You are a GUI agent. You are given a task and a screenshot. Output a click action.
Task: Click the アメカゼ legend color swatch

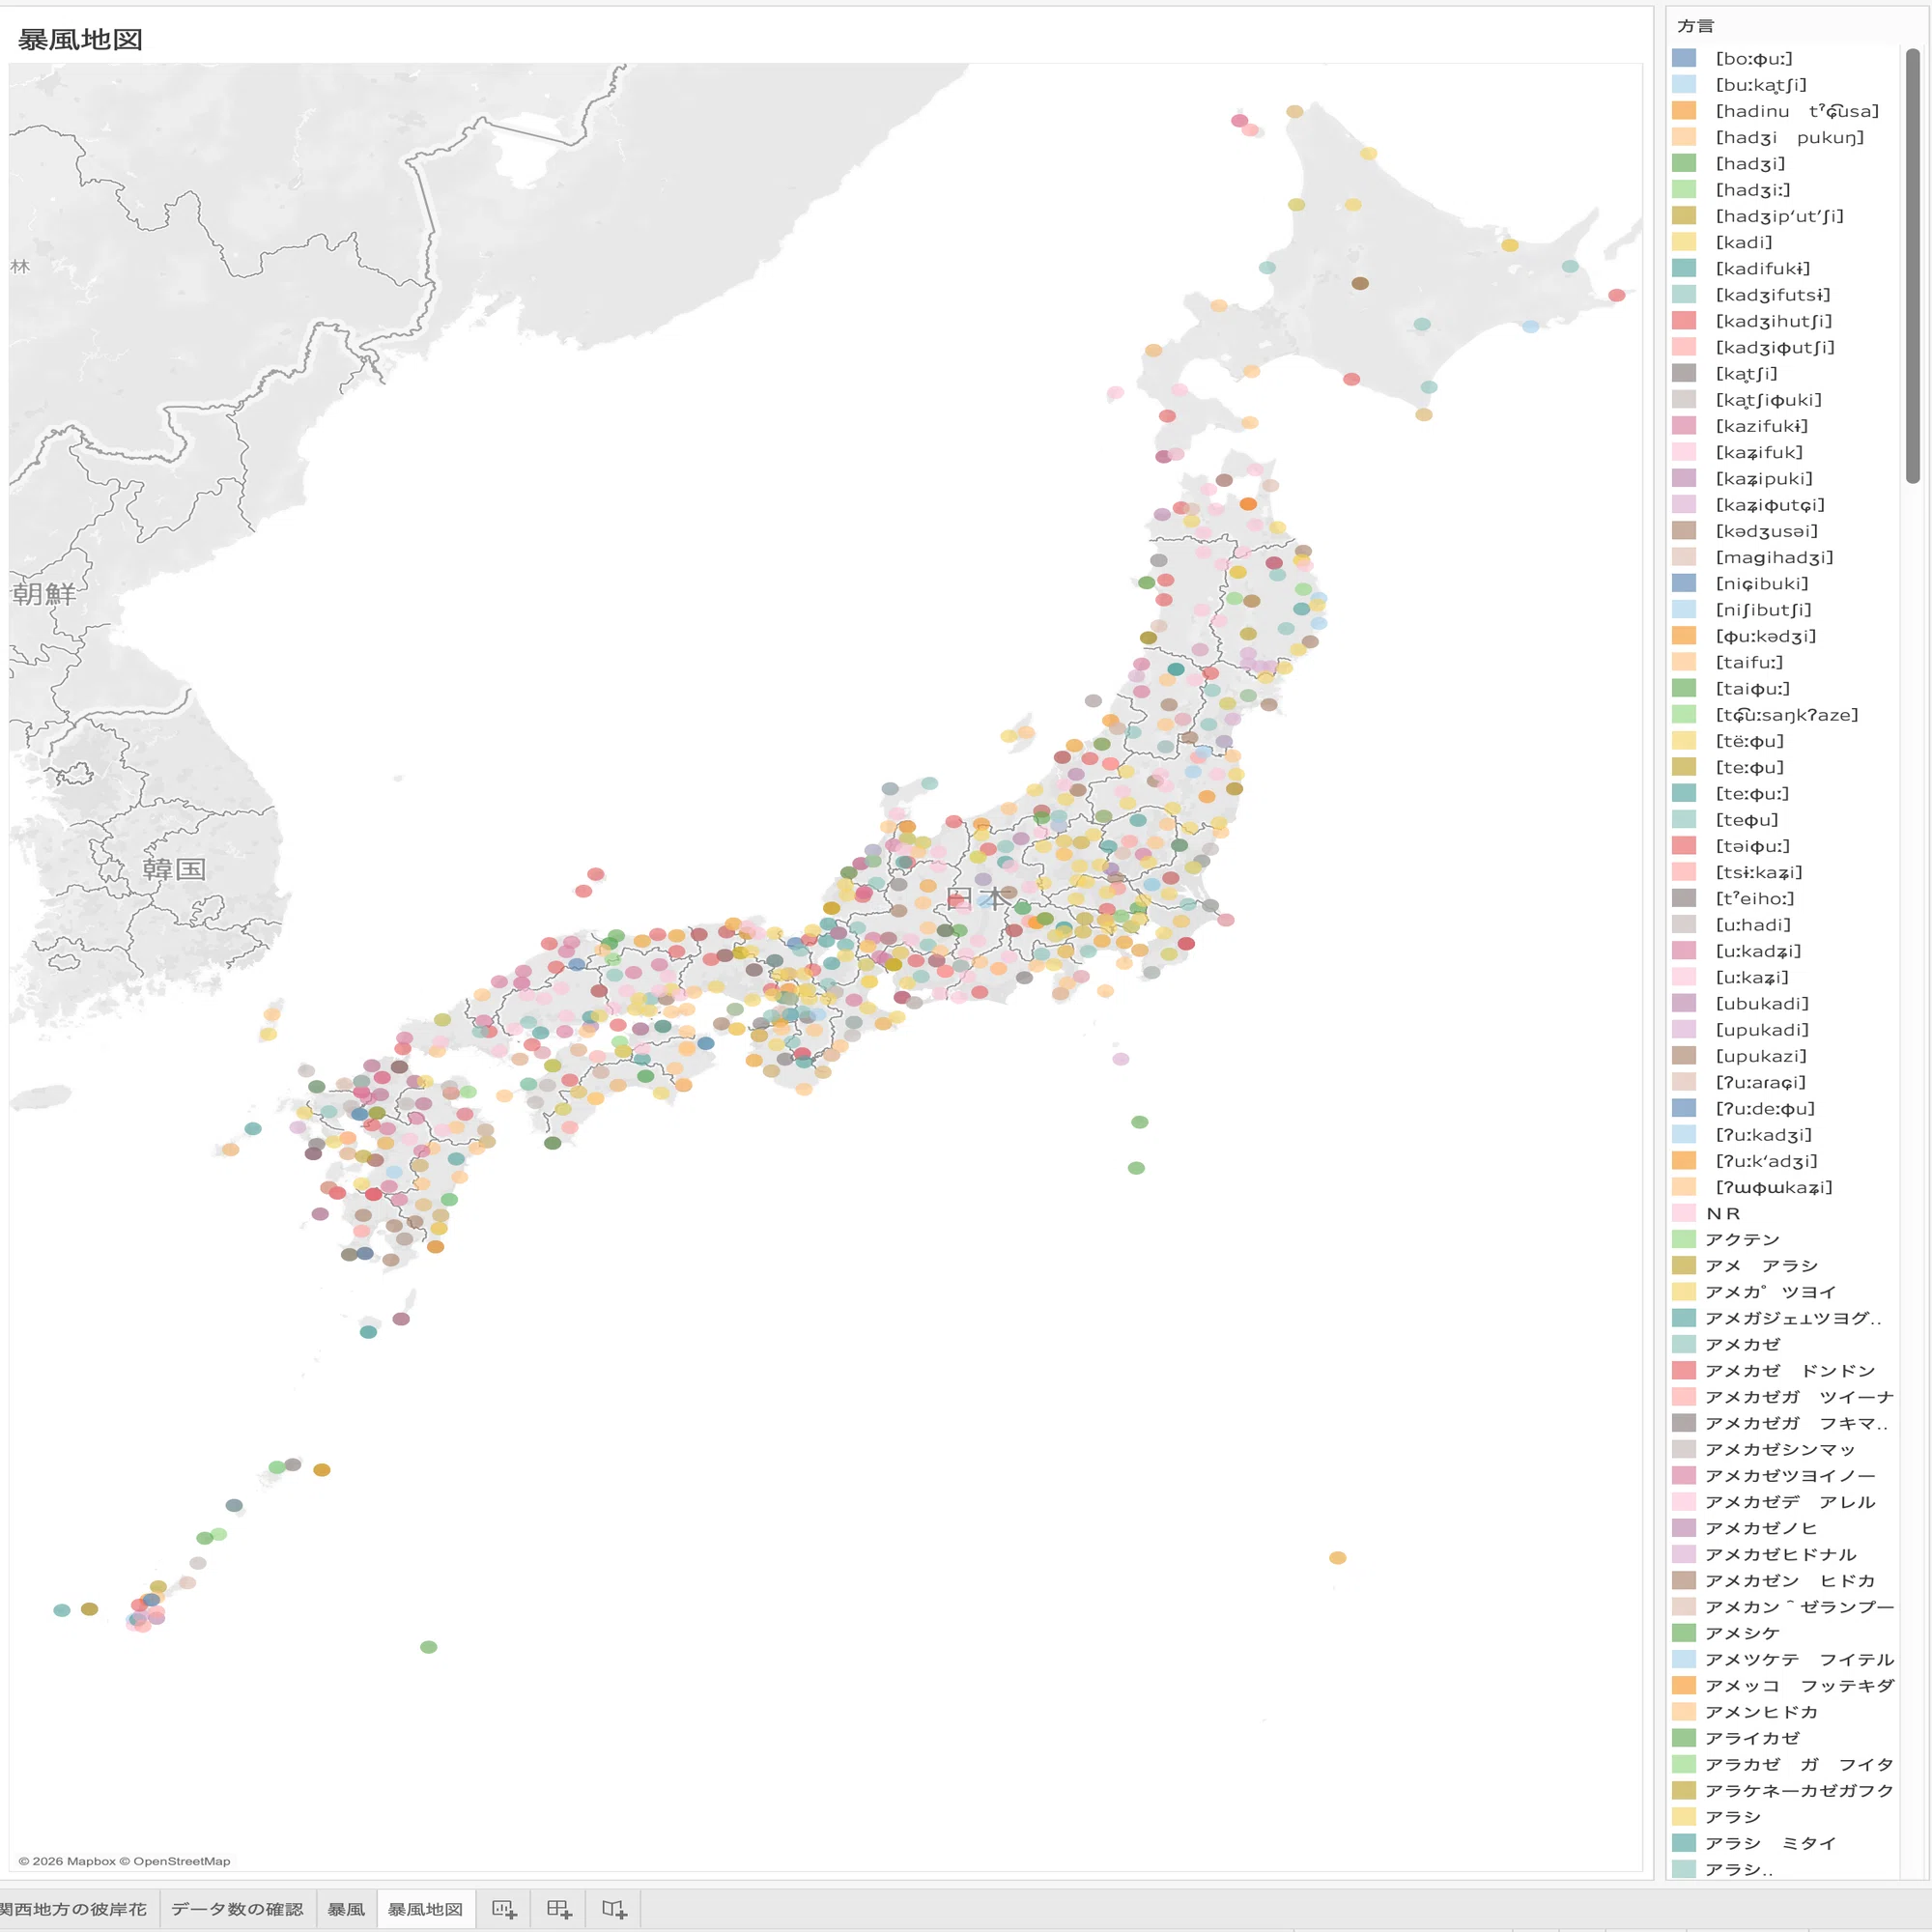tap(1684, 1344)
